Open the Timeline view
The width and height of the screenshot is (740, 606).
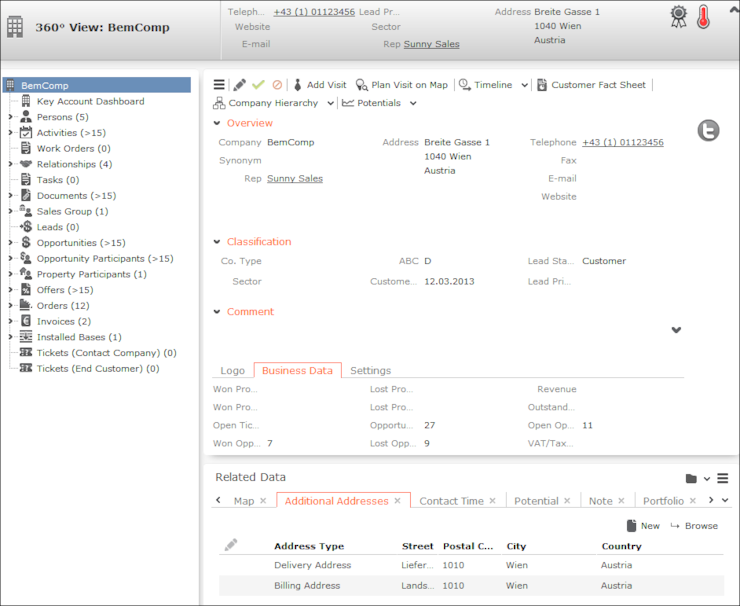click(x=486, y=85)
